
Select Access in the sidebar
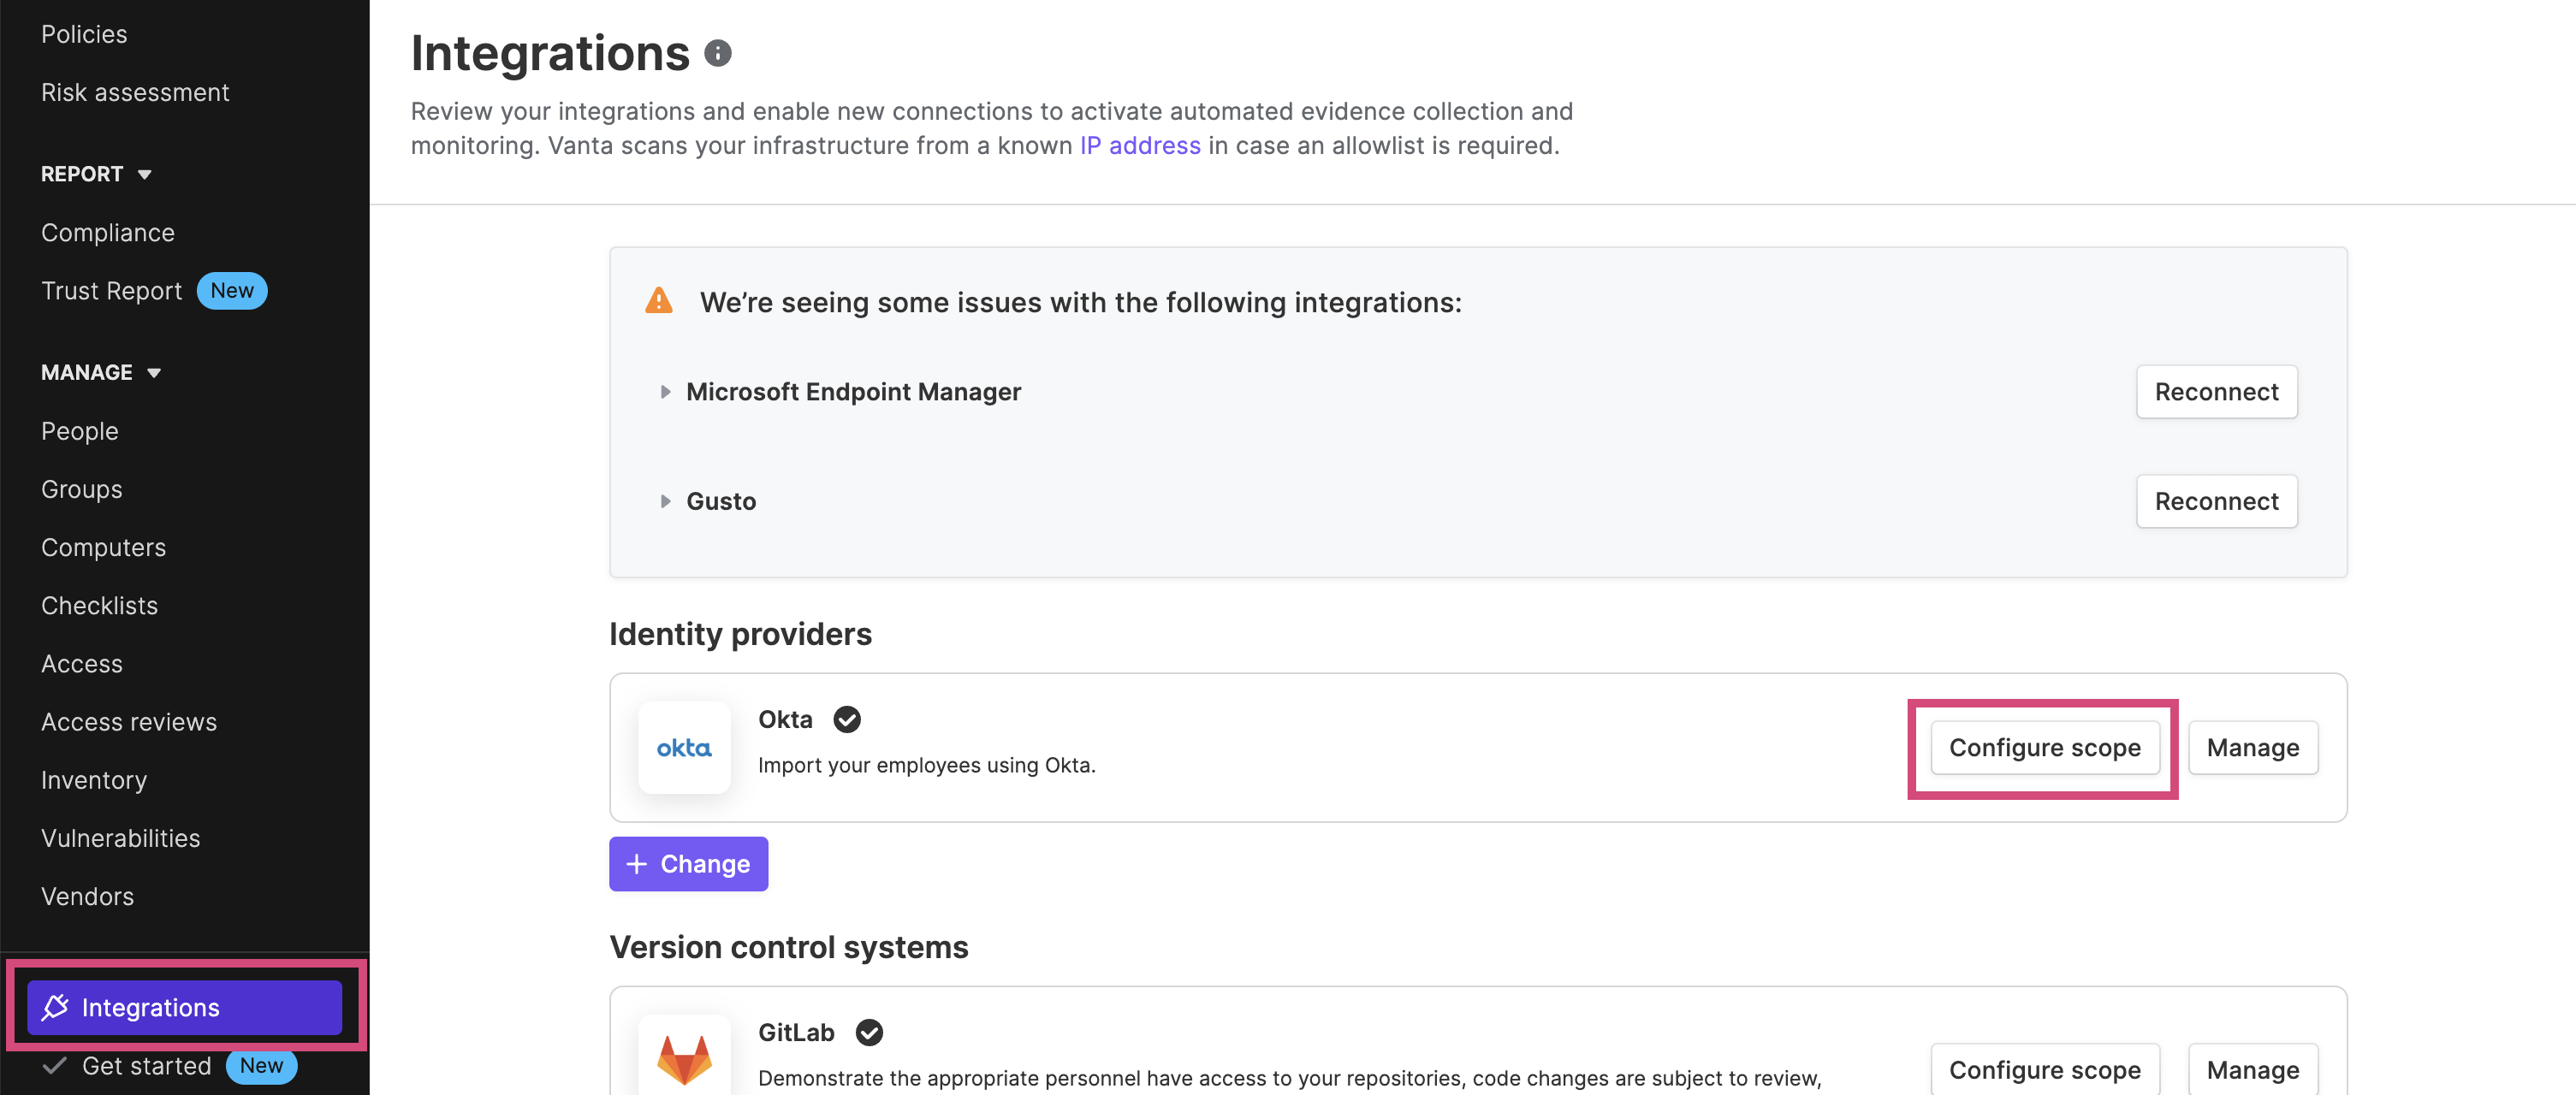(x=82, y=663)
